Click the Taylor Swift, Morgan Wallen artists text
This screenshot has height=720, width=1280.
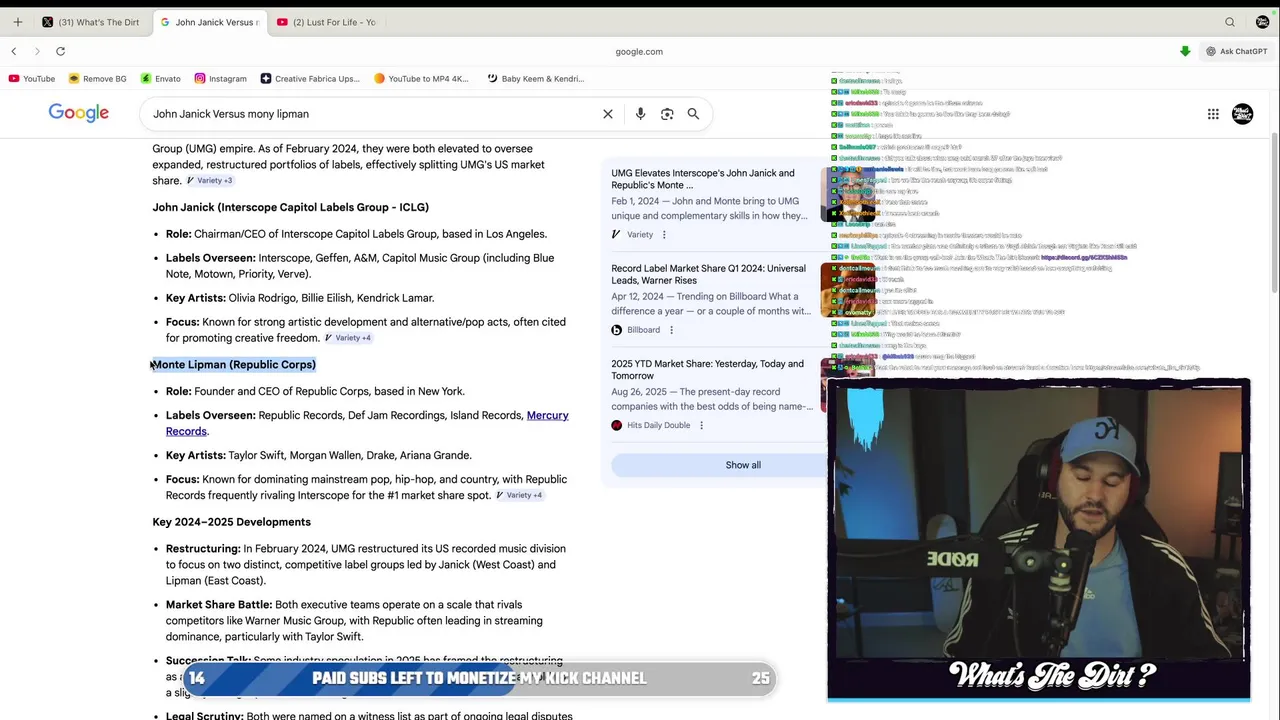click(x=350, y=455)
